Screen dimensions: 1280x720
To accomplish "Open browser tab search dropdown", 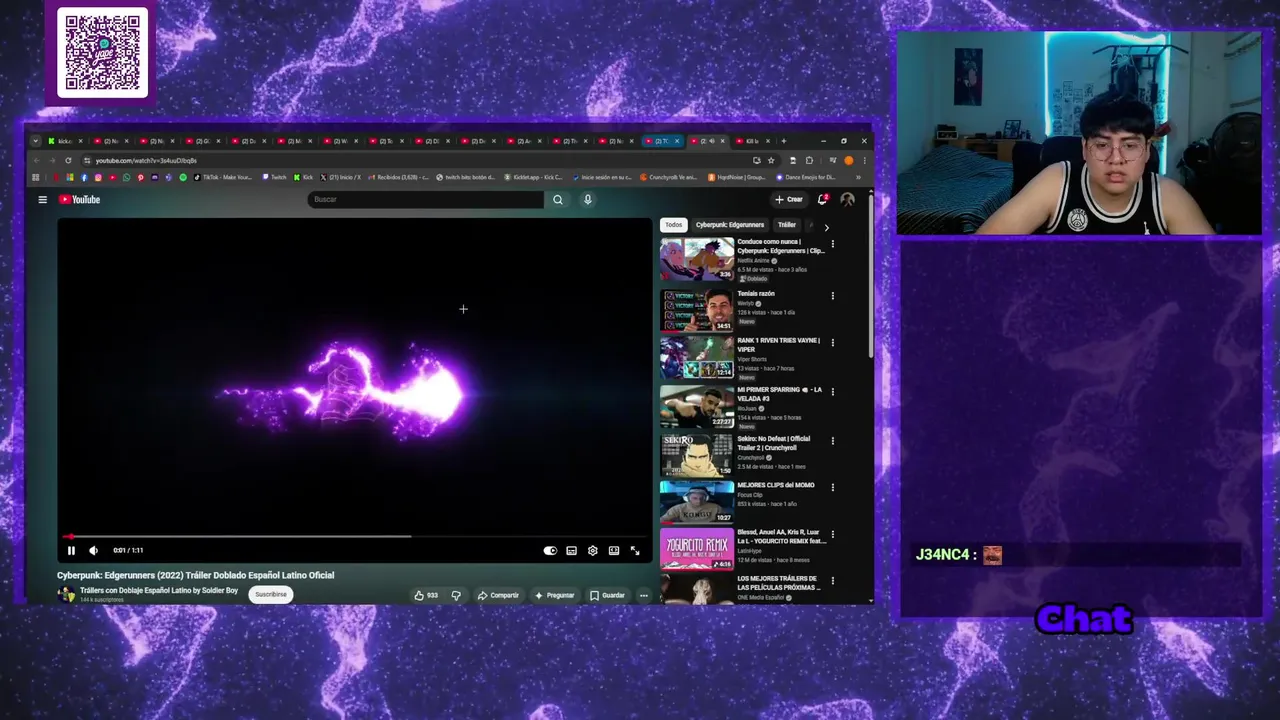I will pos(35,141).
